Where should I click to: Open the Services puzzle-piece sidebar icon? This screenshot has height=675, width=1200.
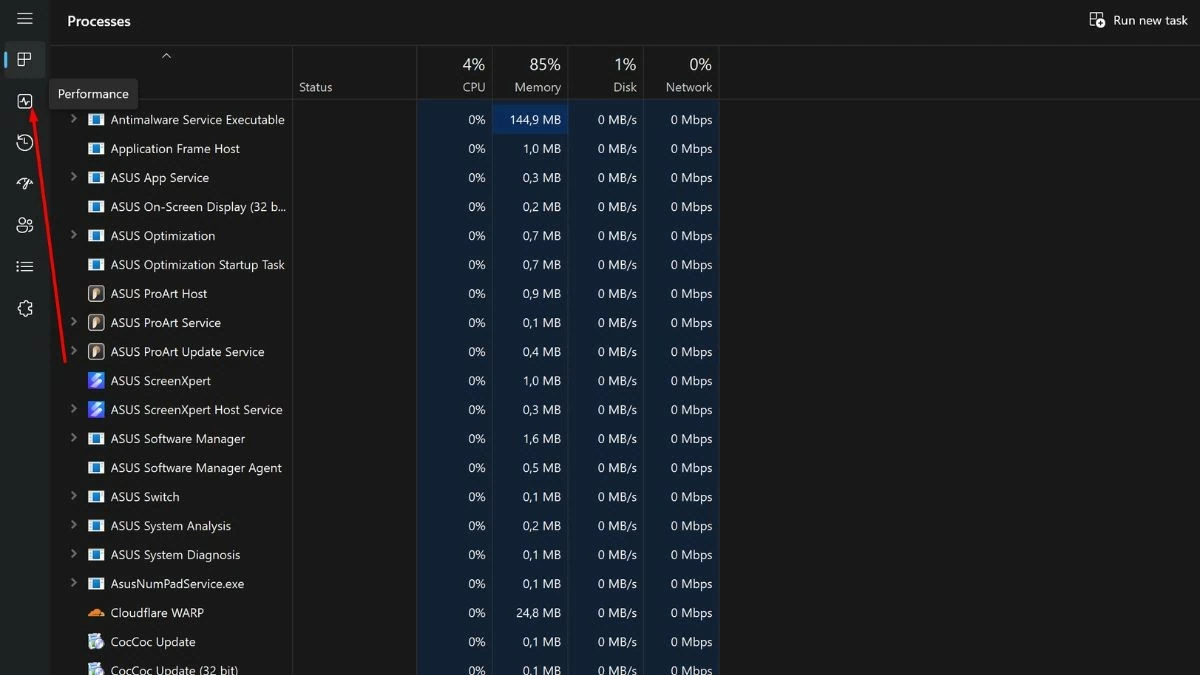[25, 308]
